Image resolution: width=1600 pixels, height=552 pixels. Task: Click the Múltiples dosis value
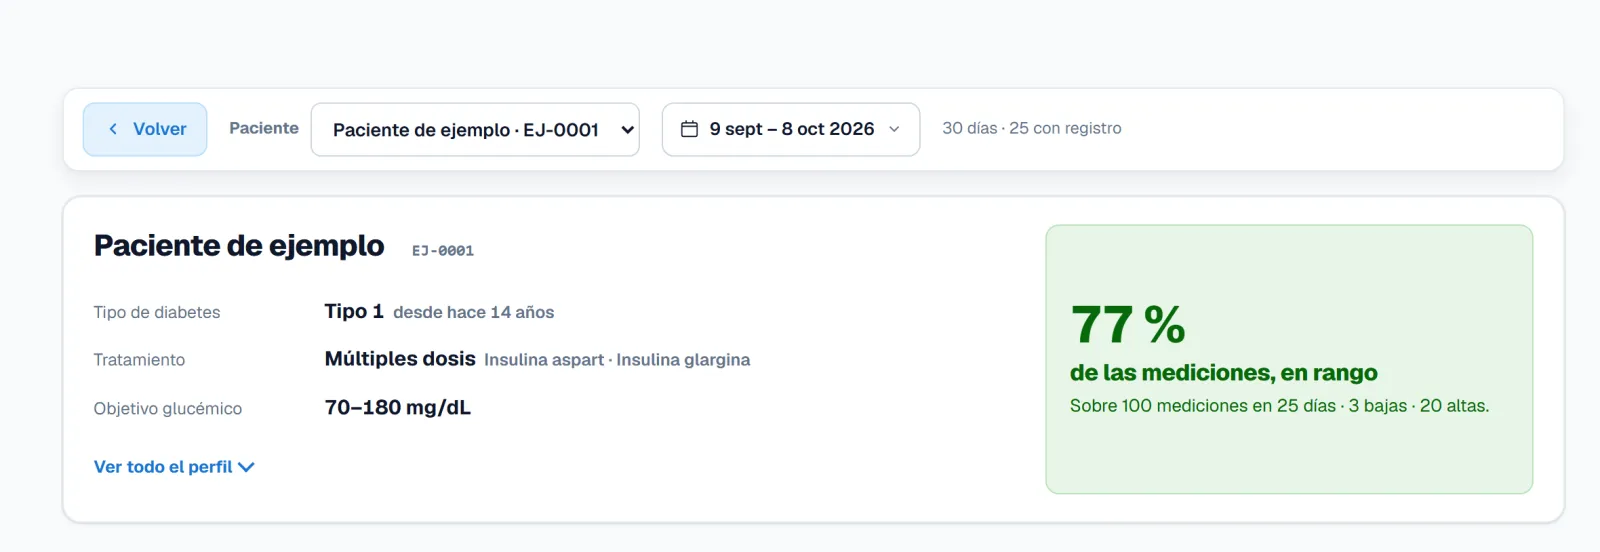[400, 359]
